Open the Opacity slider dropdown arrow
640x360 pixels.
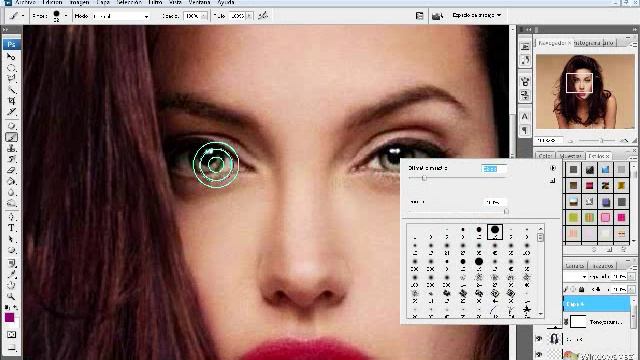pyautogui.click(x=204, y=16)
